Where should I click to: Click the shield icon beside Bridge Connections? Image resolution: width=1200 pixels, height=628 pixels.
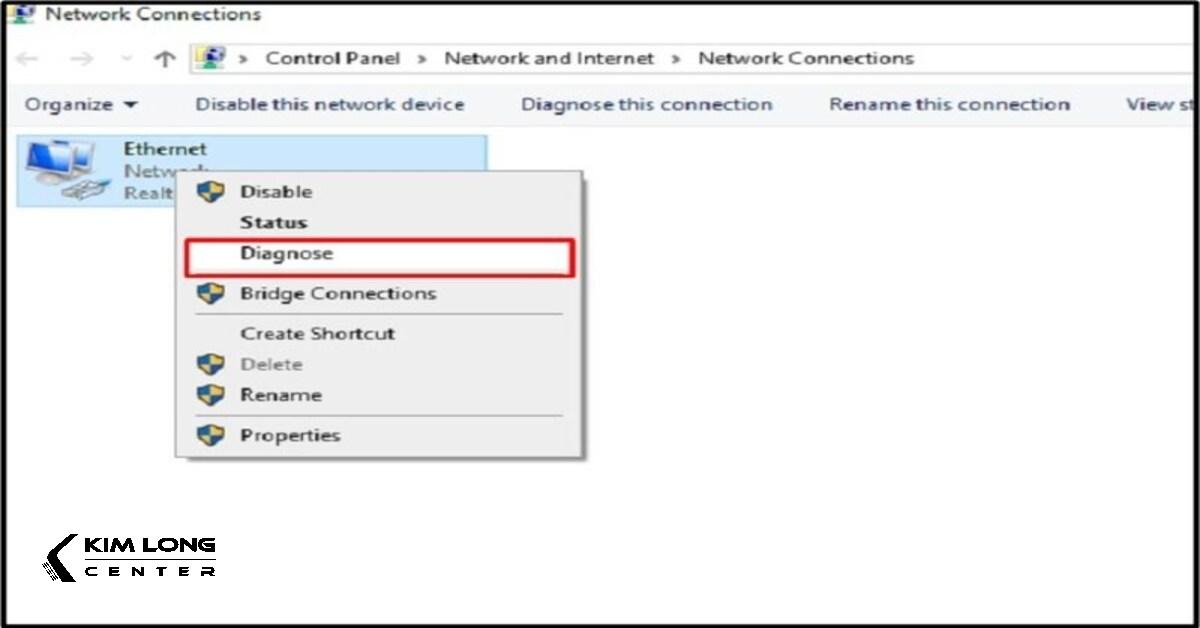pyautogui.click(x=211, y=294)
